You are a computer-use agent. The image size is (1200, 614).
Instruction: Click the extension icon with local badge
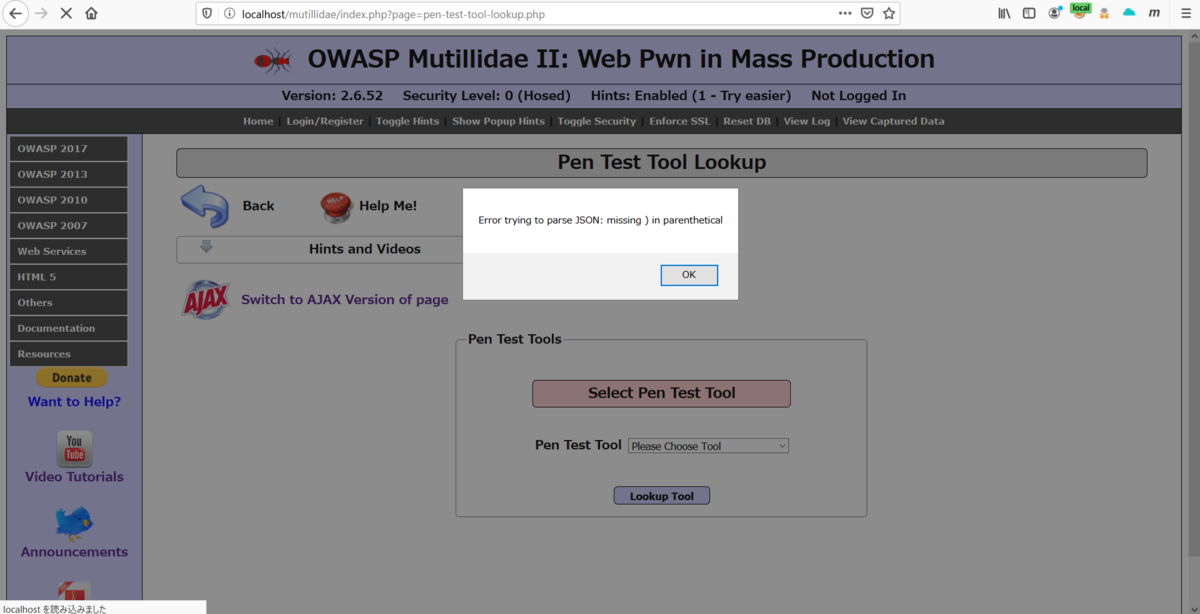pos(1080,12)
